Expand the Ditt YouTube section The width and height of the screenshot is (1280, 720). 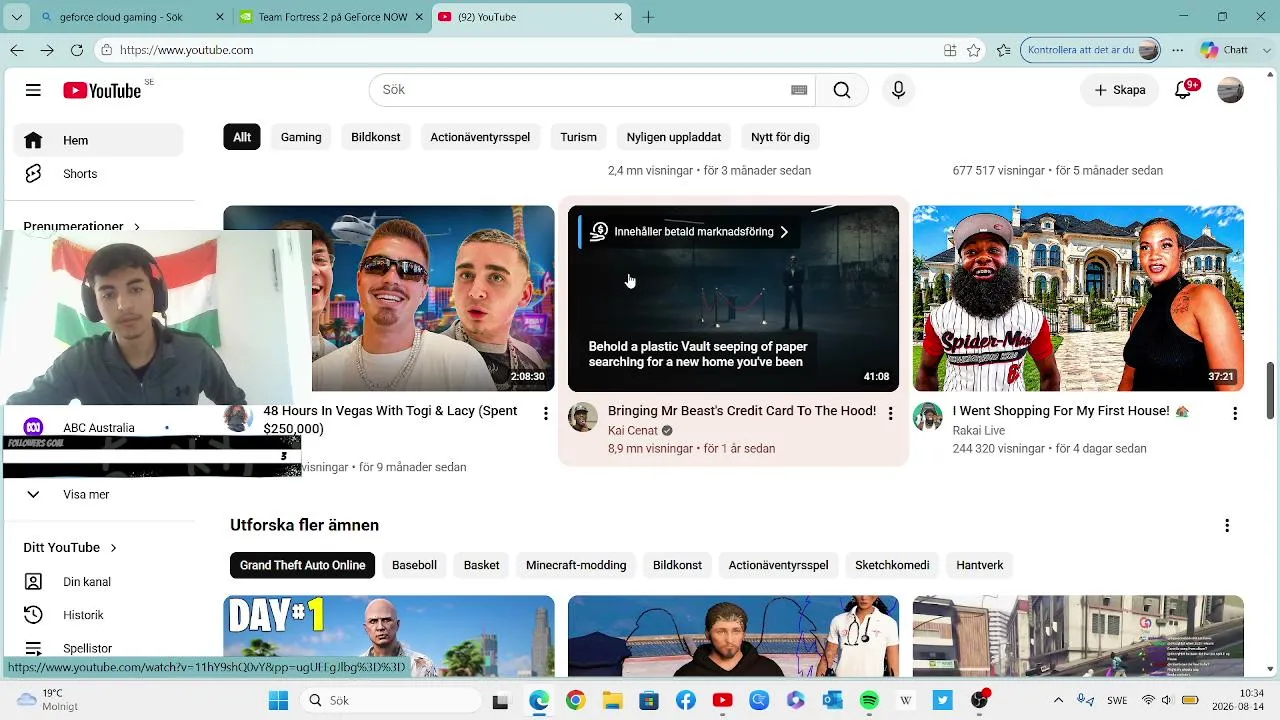pyautogui.click(x=70, y=548)
